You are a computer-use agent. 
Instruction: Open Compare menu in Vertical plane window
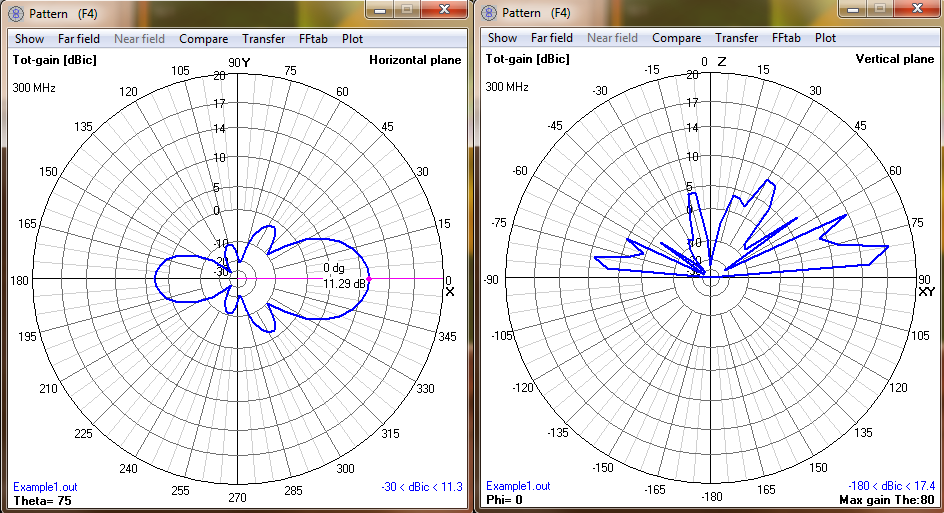(x=677, y=38)
